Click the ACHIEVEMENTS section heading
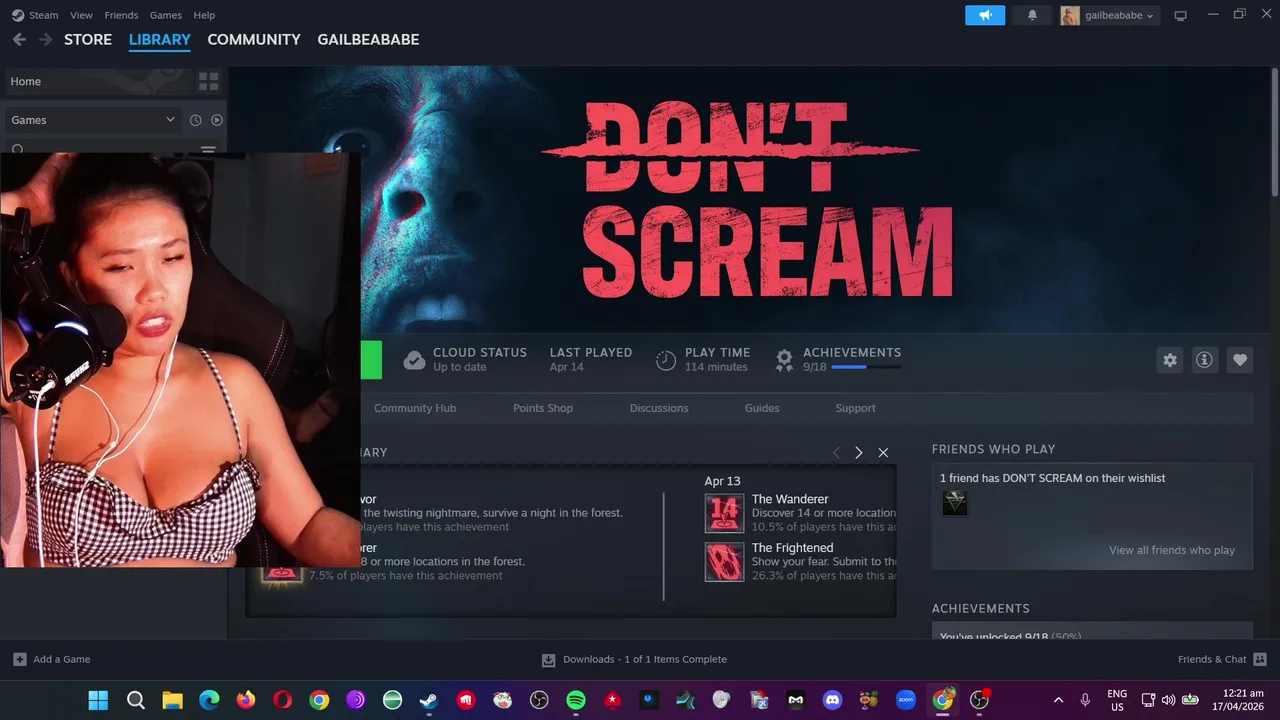The height and width of the screenshot is (720, 1280). 980,608
